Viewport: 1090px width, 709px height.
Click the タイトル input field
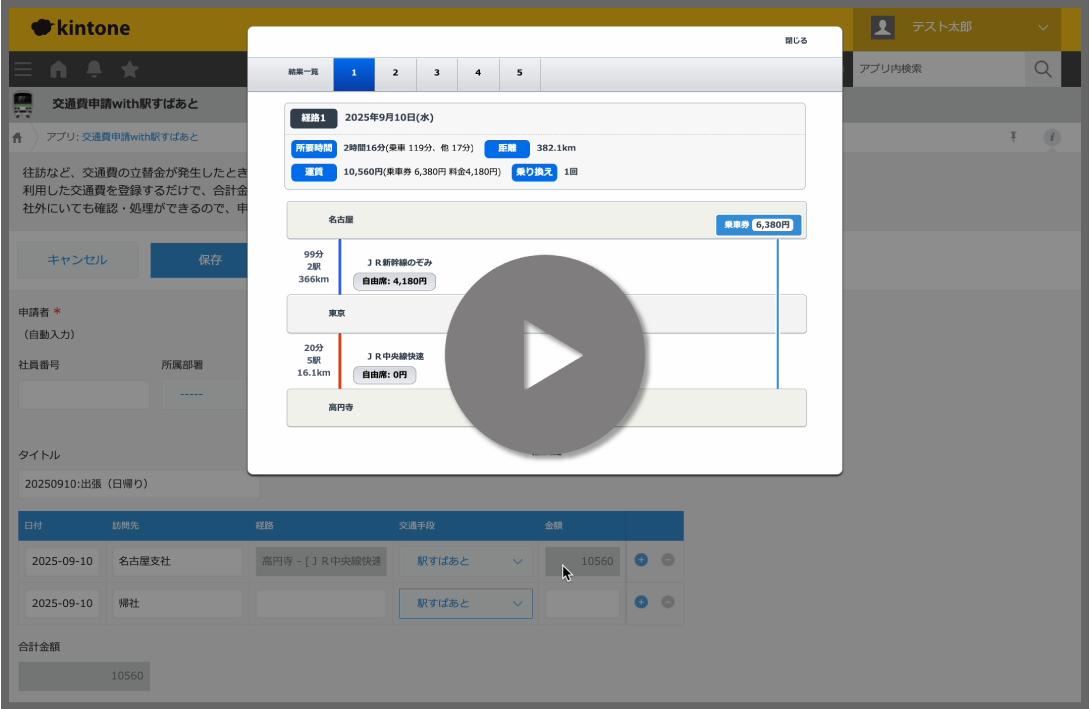click(x=139, y=484)
